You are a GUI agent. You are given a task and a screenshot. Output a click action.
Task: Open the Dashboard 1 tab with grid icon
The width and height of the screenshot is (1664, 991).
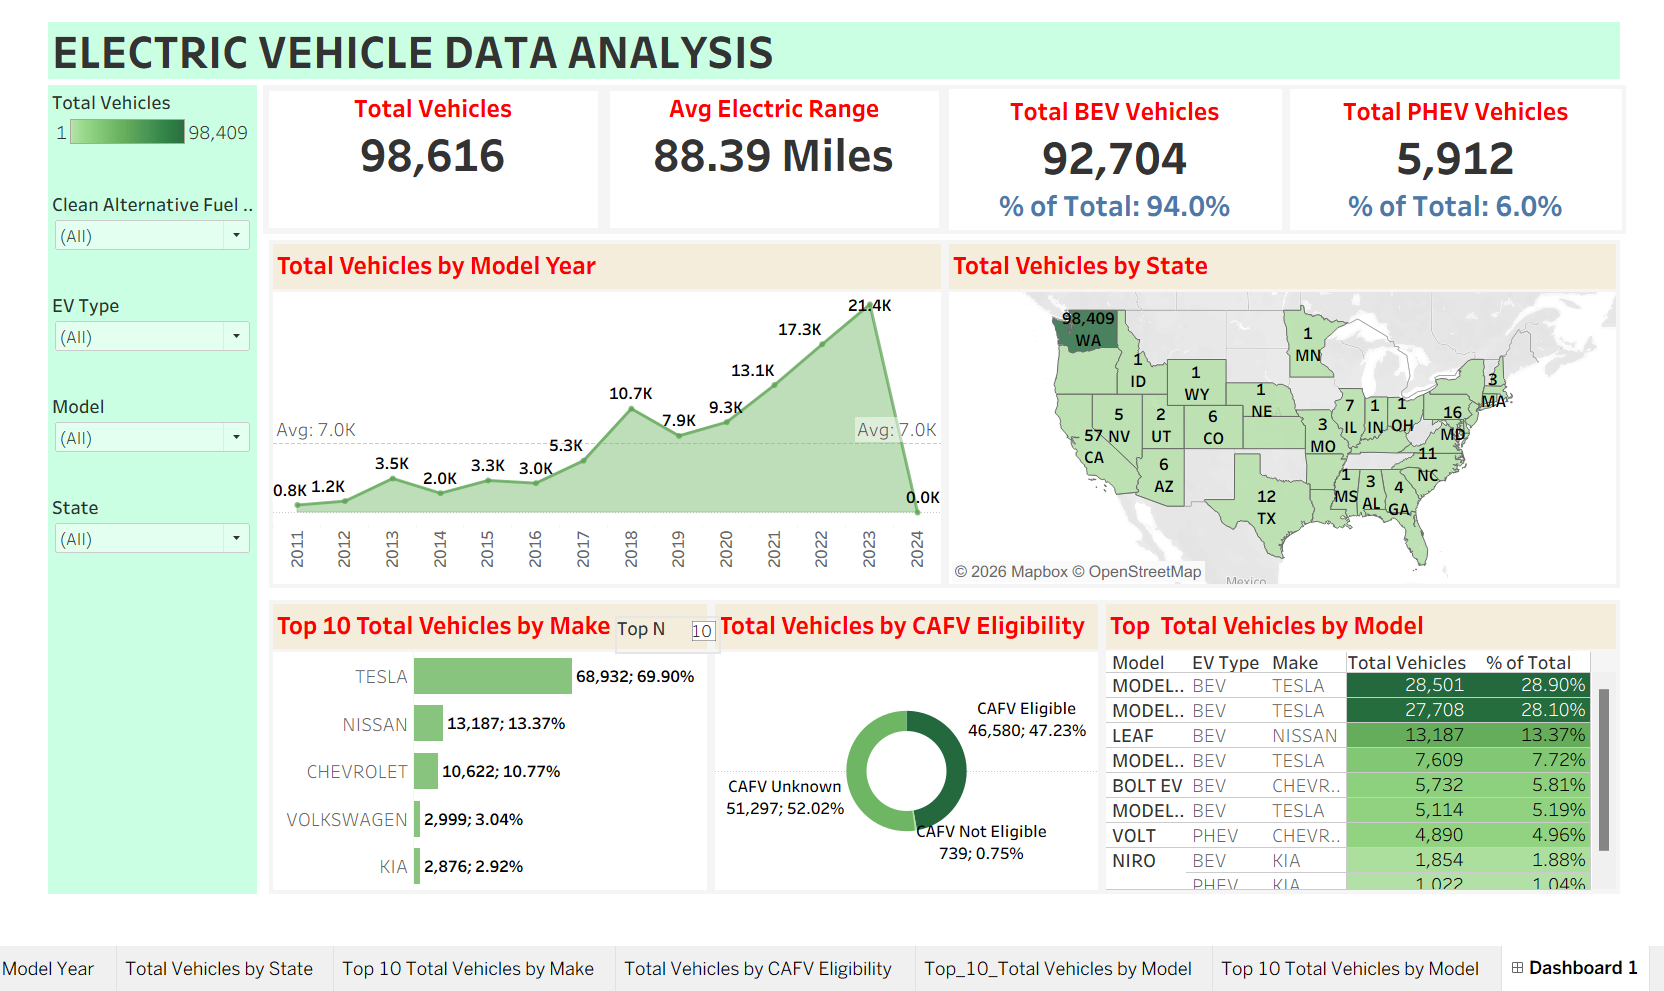click(x=1574, y=968)
